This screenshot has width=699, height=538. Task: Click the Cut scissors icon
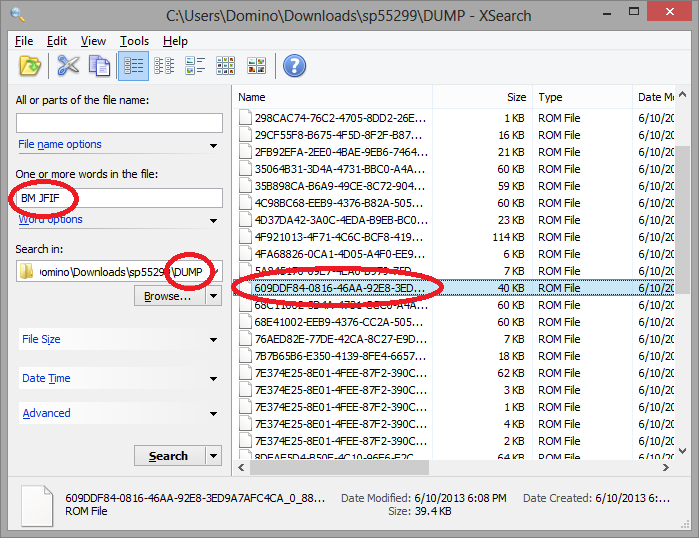68,66
